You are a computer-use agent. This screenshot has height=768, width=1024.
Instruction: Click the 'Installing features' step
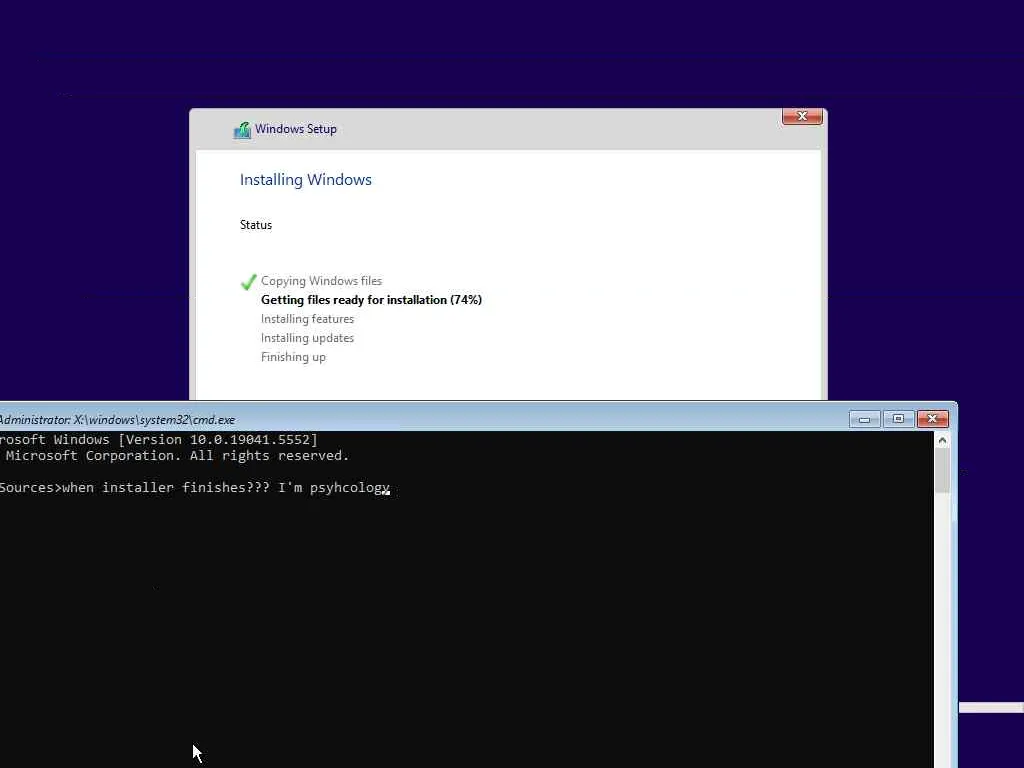pyautogui.click(x=308, y=319)
